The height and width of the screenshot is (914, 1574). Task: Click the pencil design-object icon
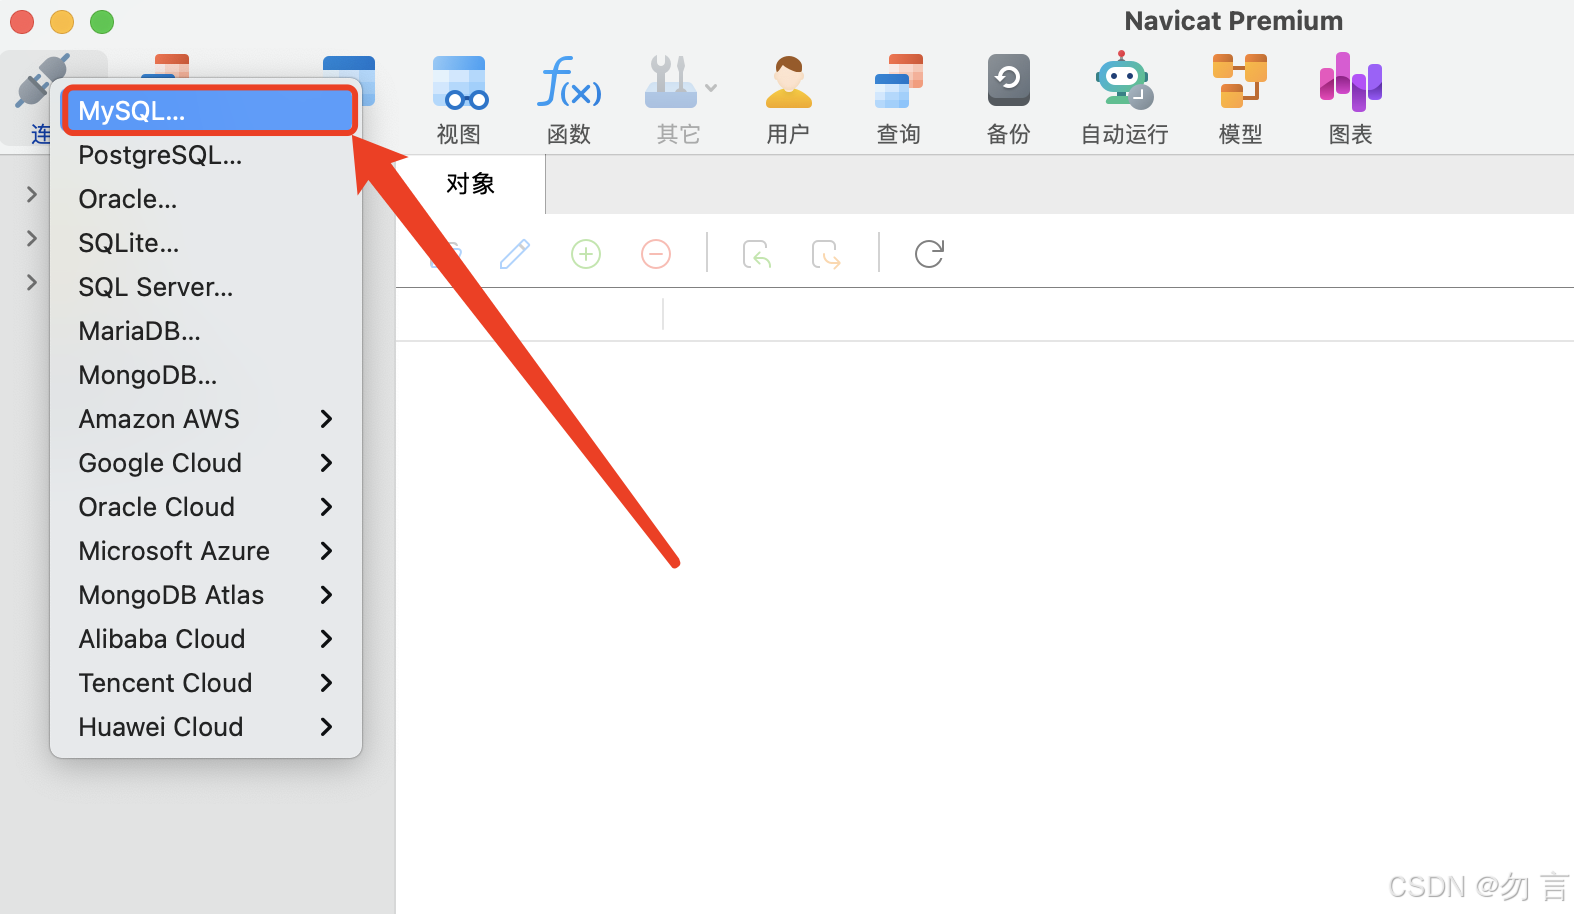[515, 254]
